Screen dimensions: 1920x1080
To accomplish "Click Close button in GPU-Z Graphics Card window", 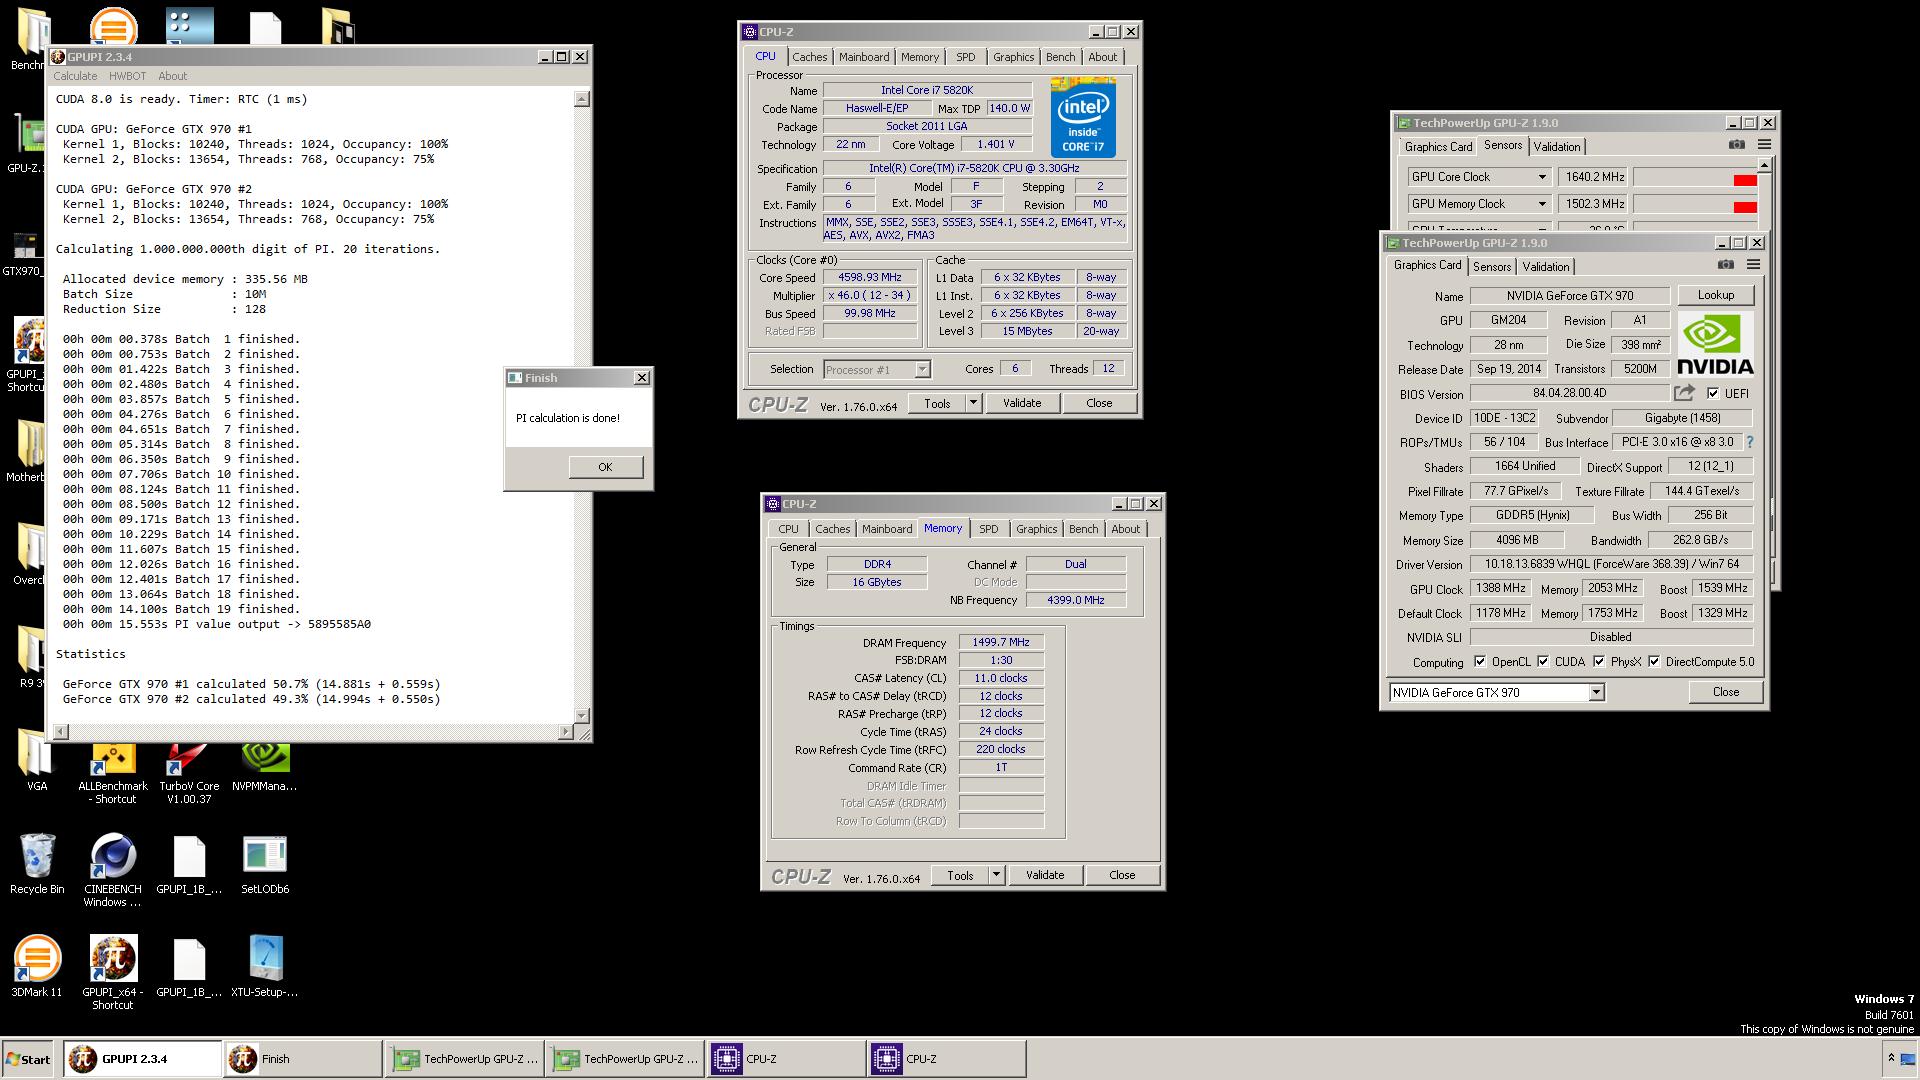I will click(x=1726, y=692).
